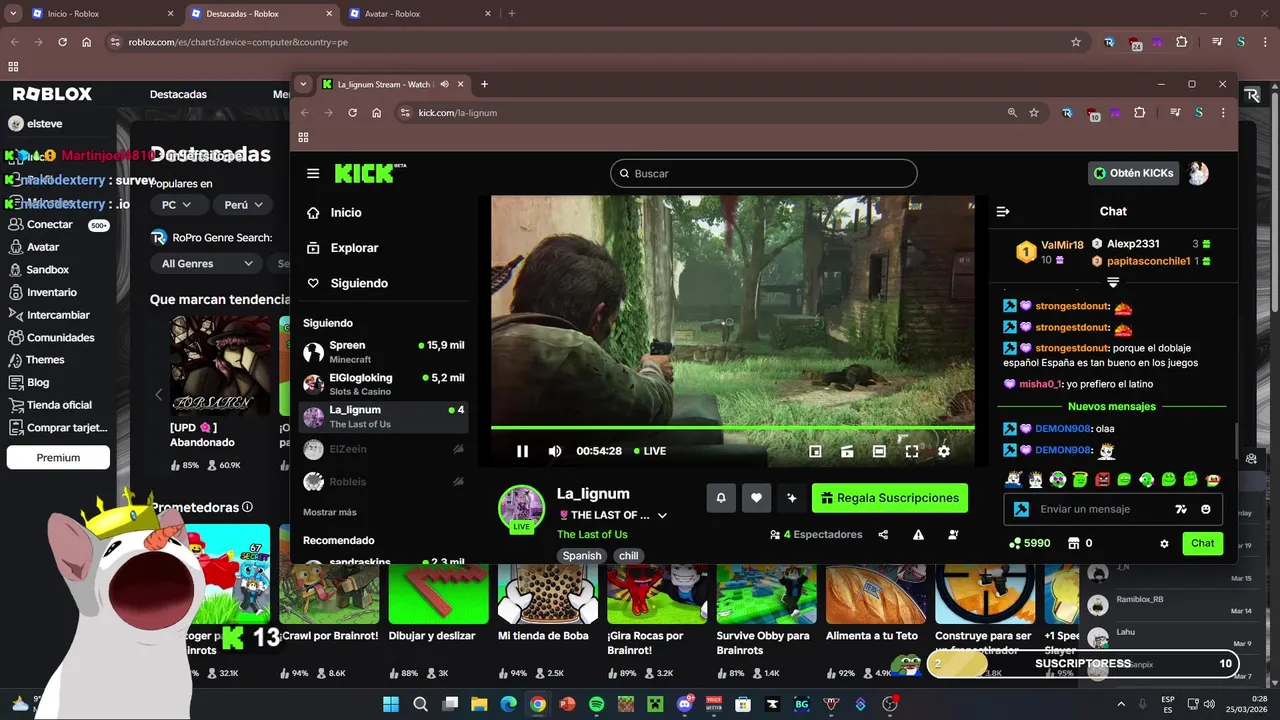
Task: Toggle notification bell for La_lignum
Action: point(721,498)
